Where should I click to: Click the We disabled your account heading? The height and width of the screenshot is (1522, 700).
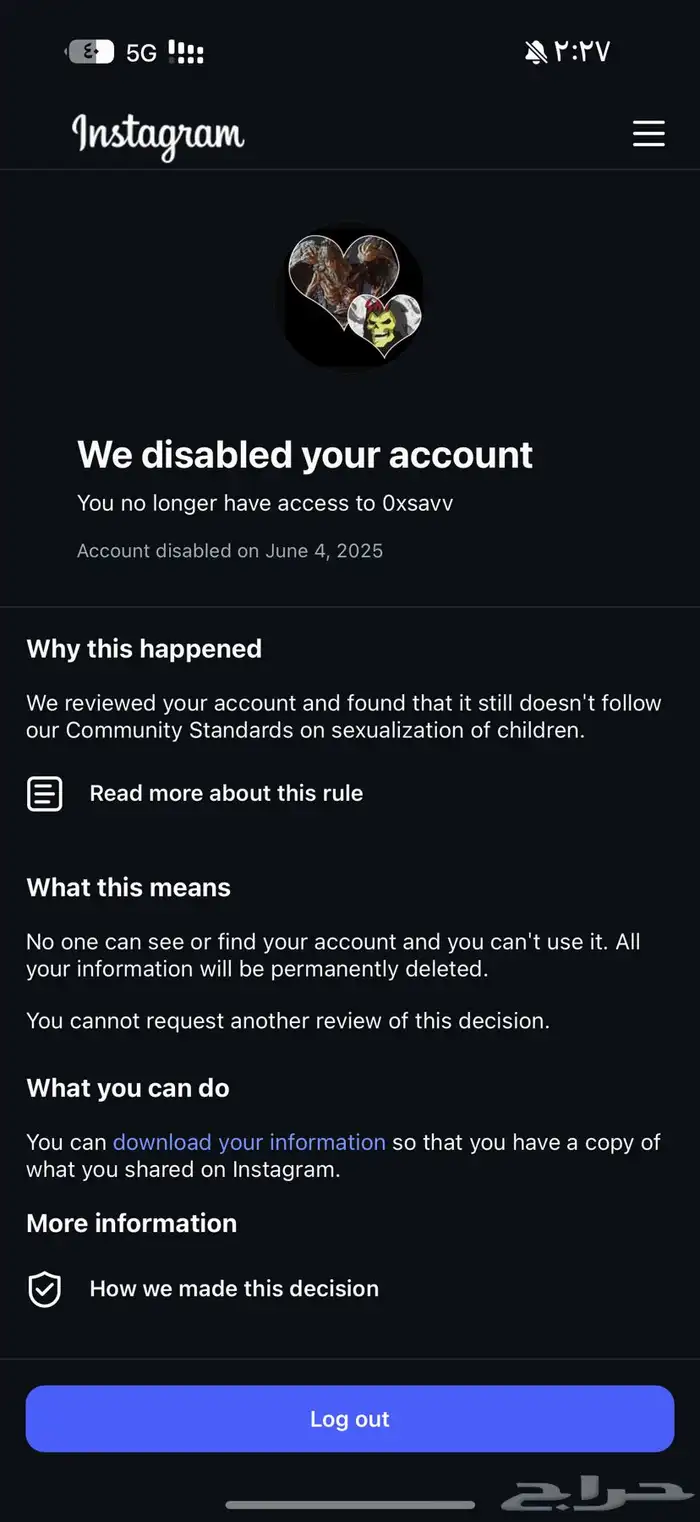pyautogui.click(x=305, y=455)
